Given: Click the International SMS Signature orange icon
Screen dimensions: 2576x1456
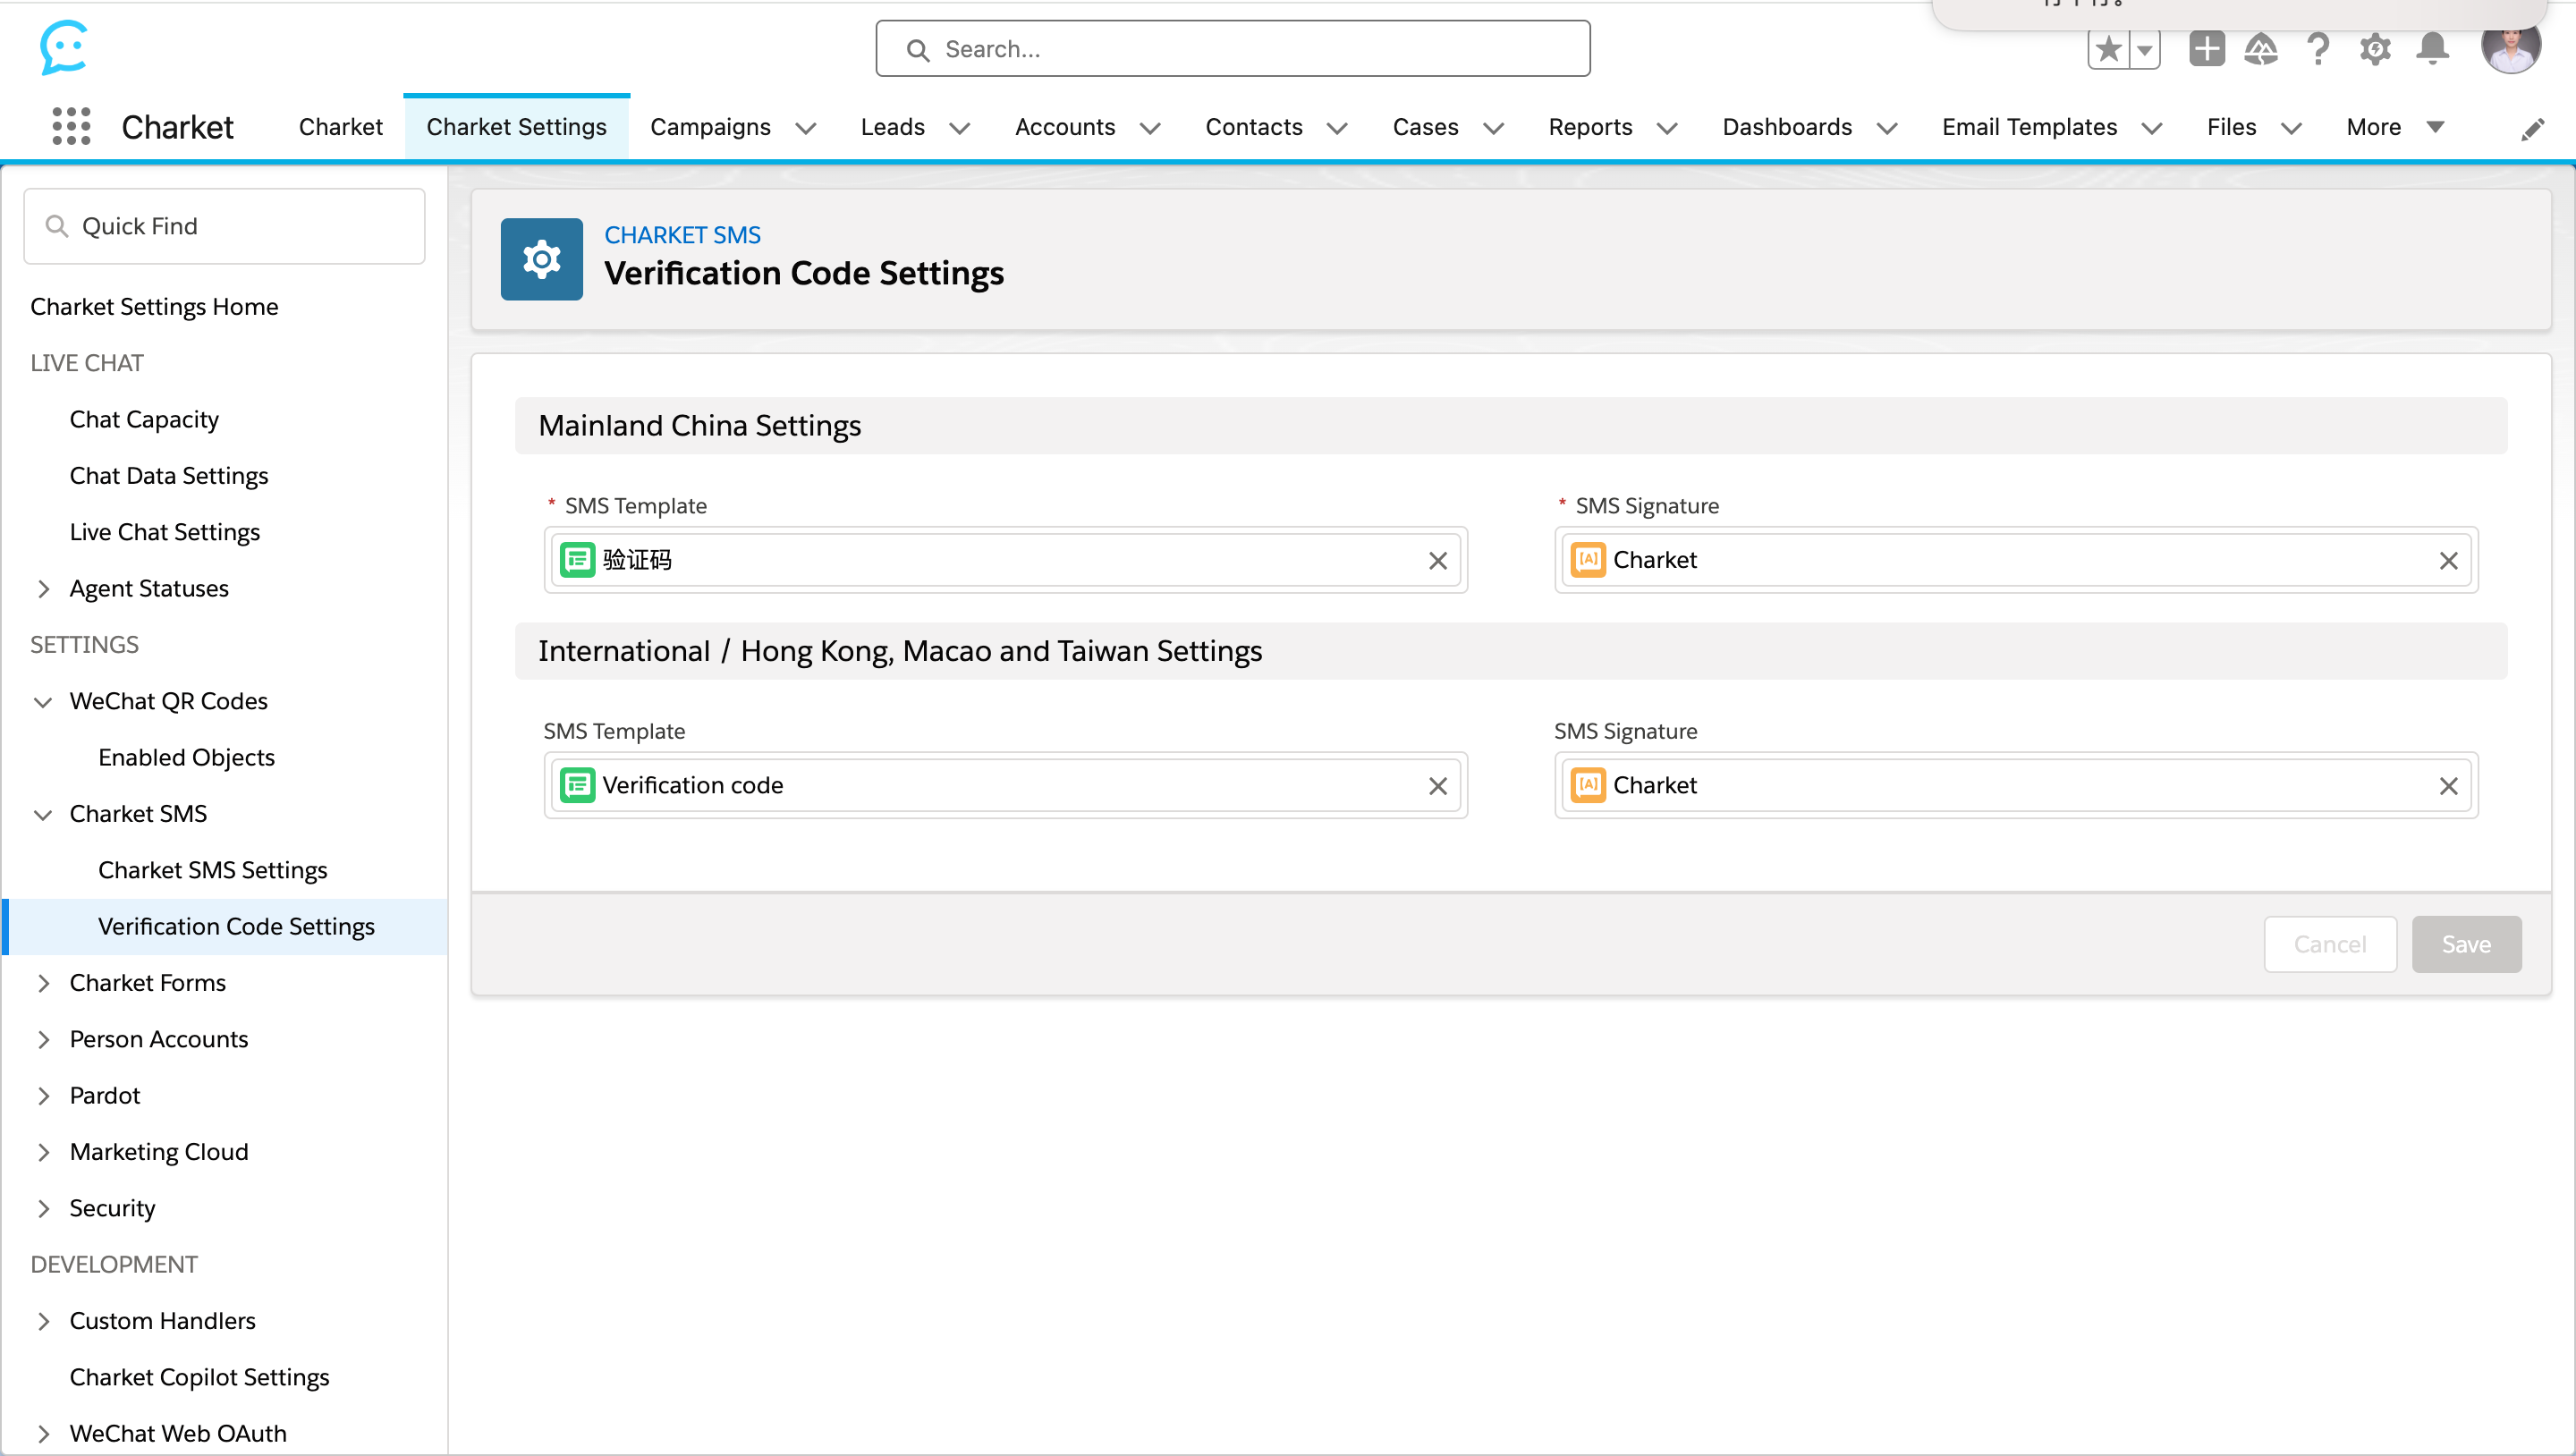Looking at the screenshot, I should pyautogui.click(x=1588, y=785).
